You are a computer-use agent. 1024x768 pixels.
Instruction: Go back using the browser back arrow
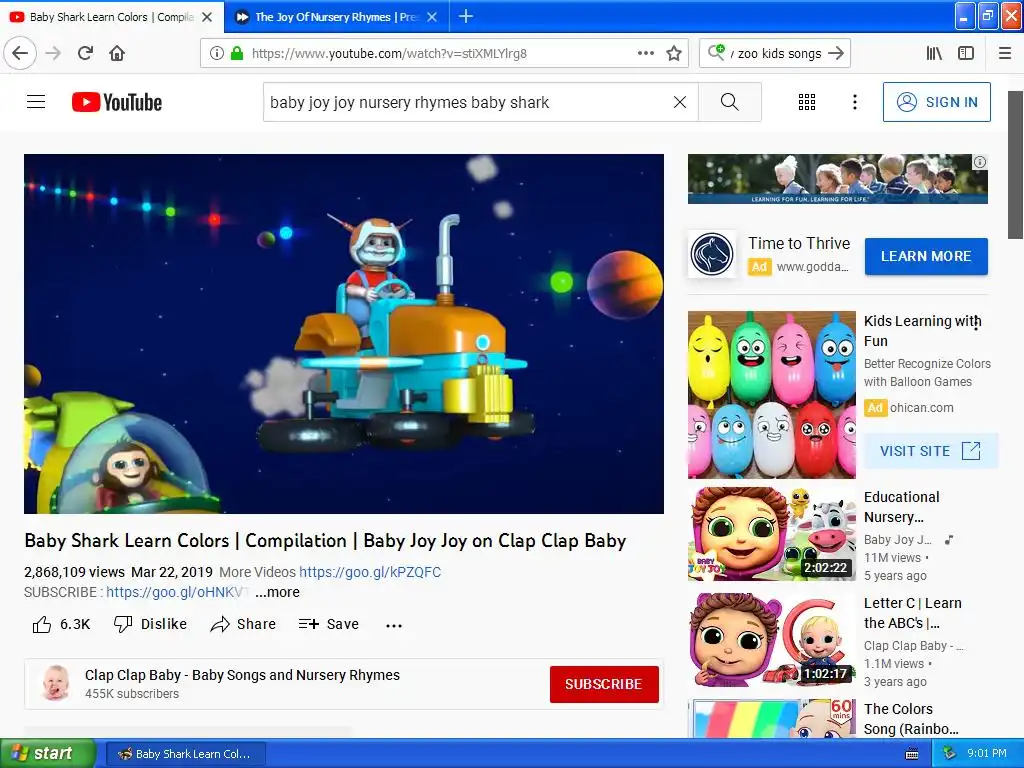(20, 53)
